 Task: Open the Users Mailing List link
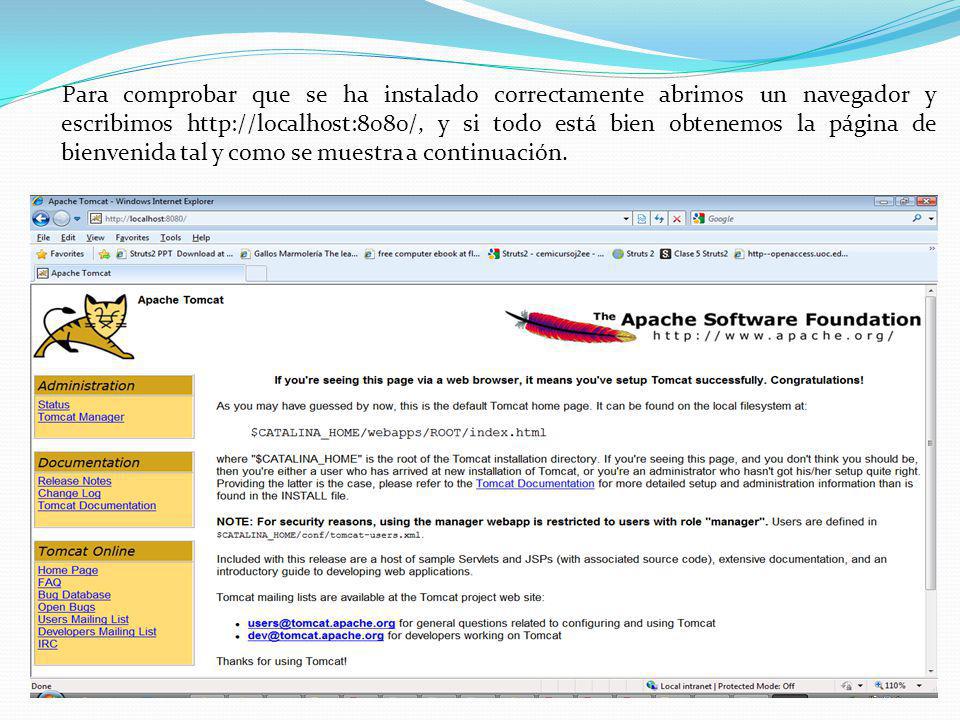83,619
